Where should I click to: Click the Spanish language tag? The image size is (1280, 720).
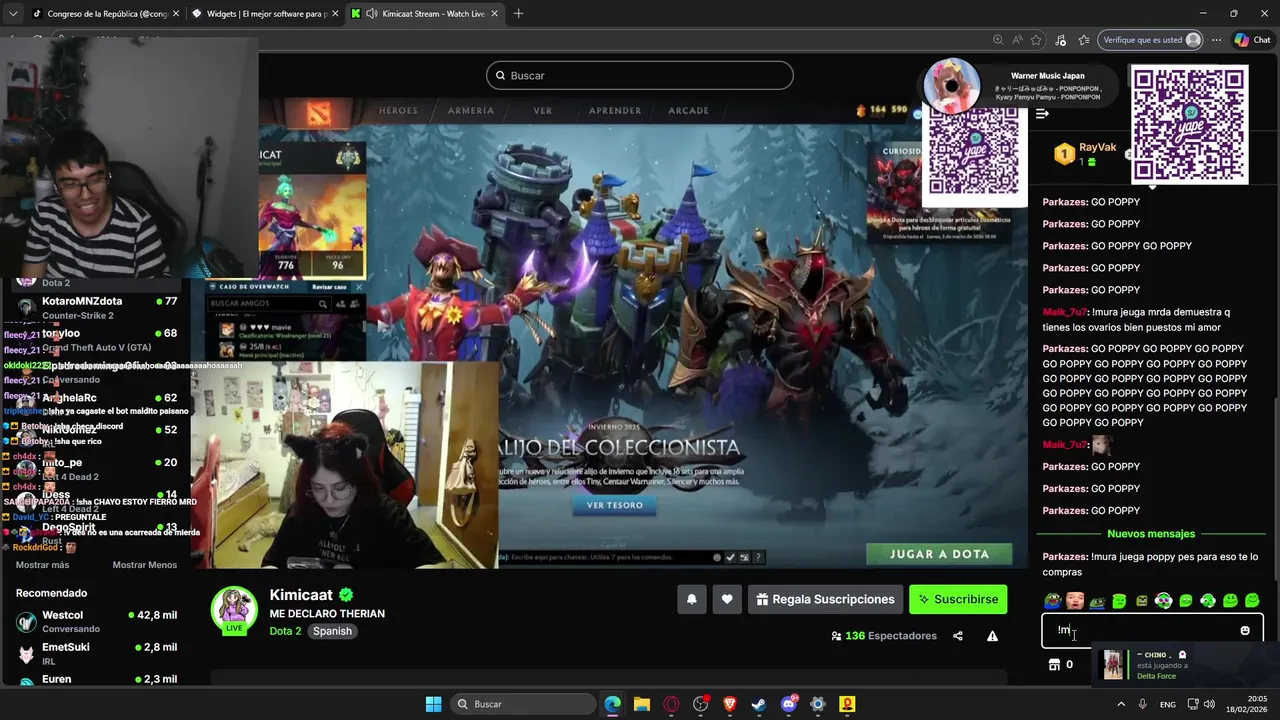click(332, 631)
